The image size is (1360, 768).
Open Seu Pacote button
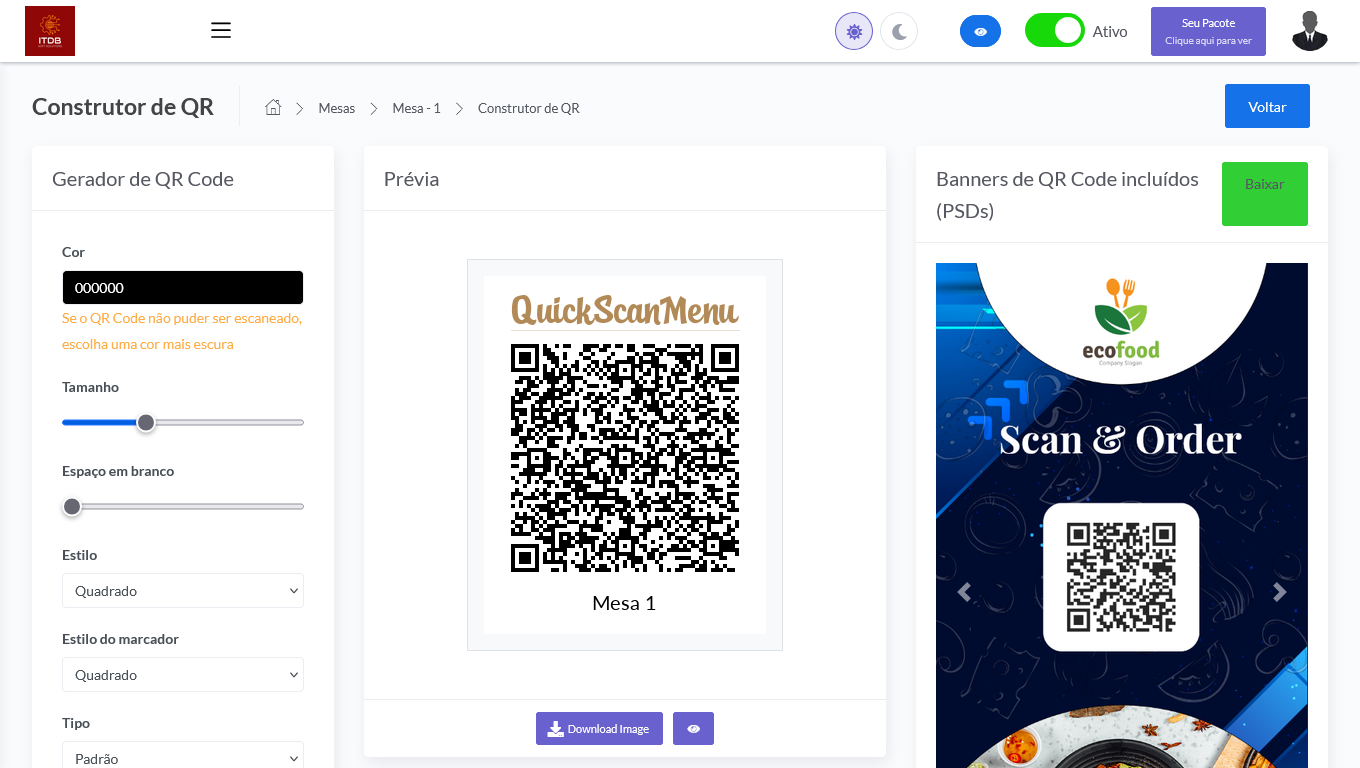tap(1208, 31)
